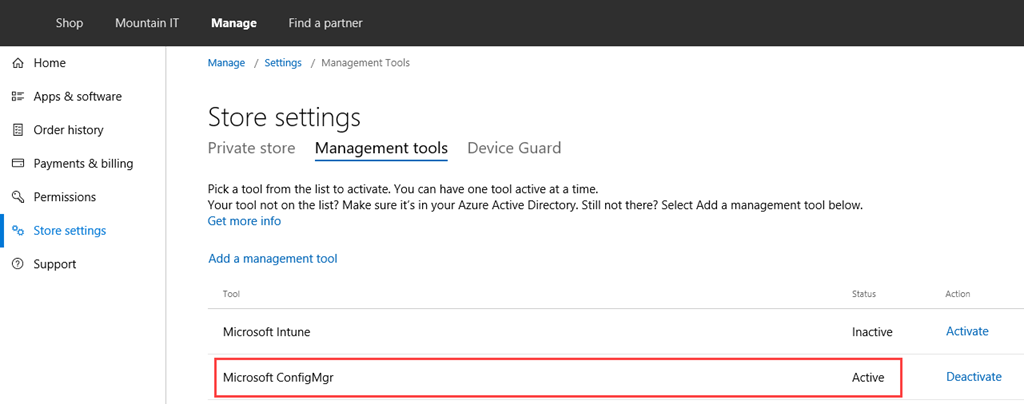
Task: Click the Order history receipt icon
Action: [x=17, y=130]
